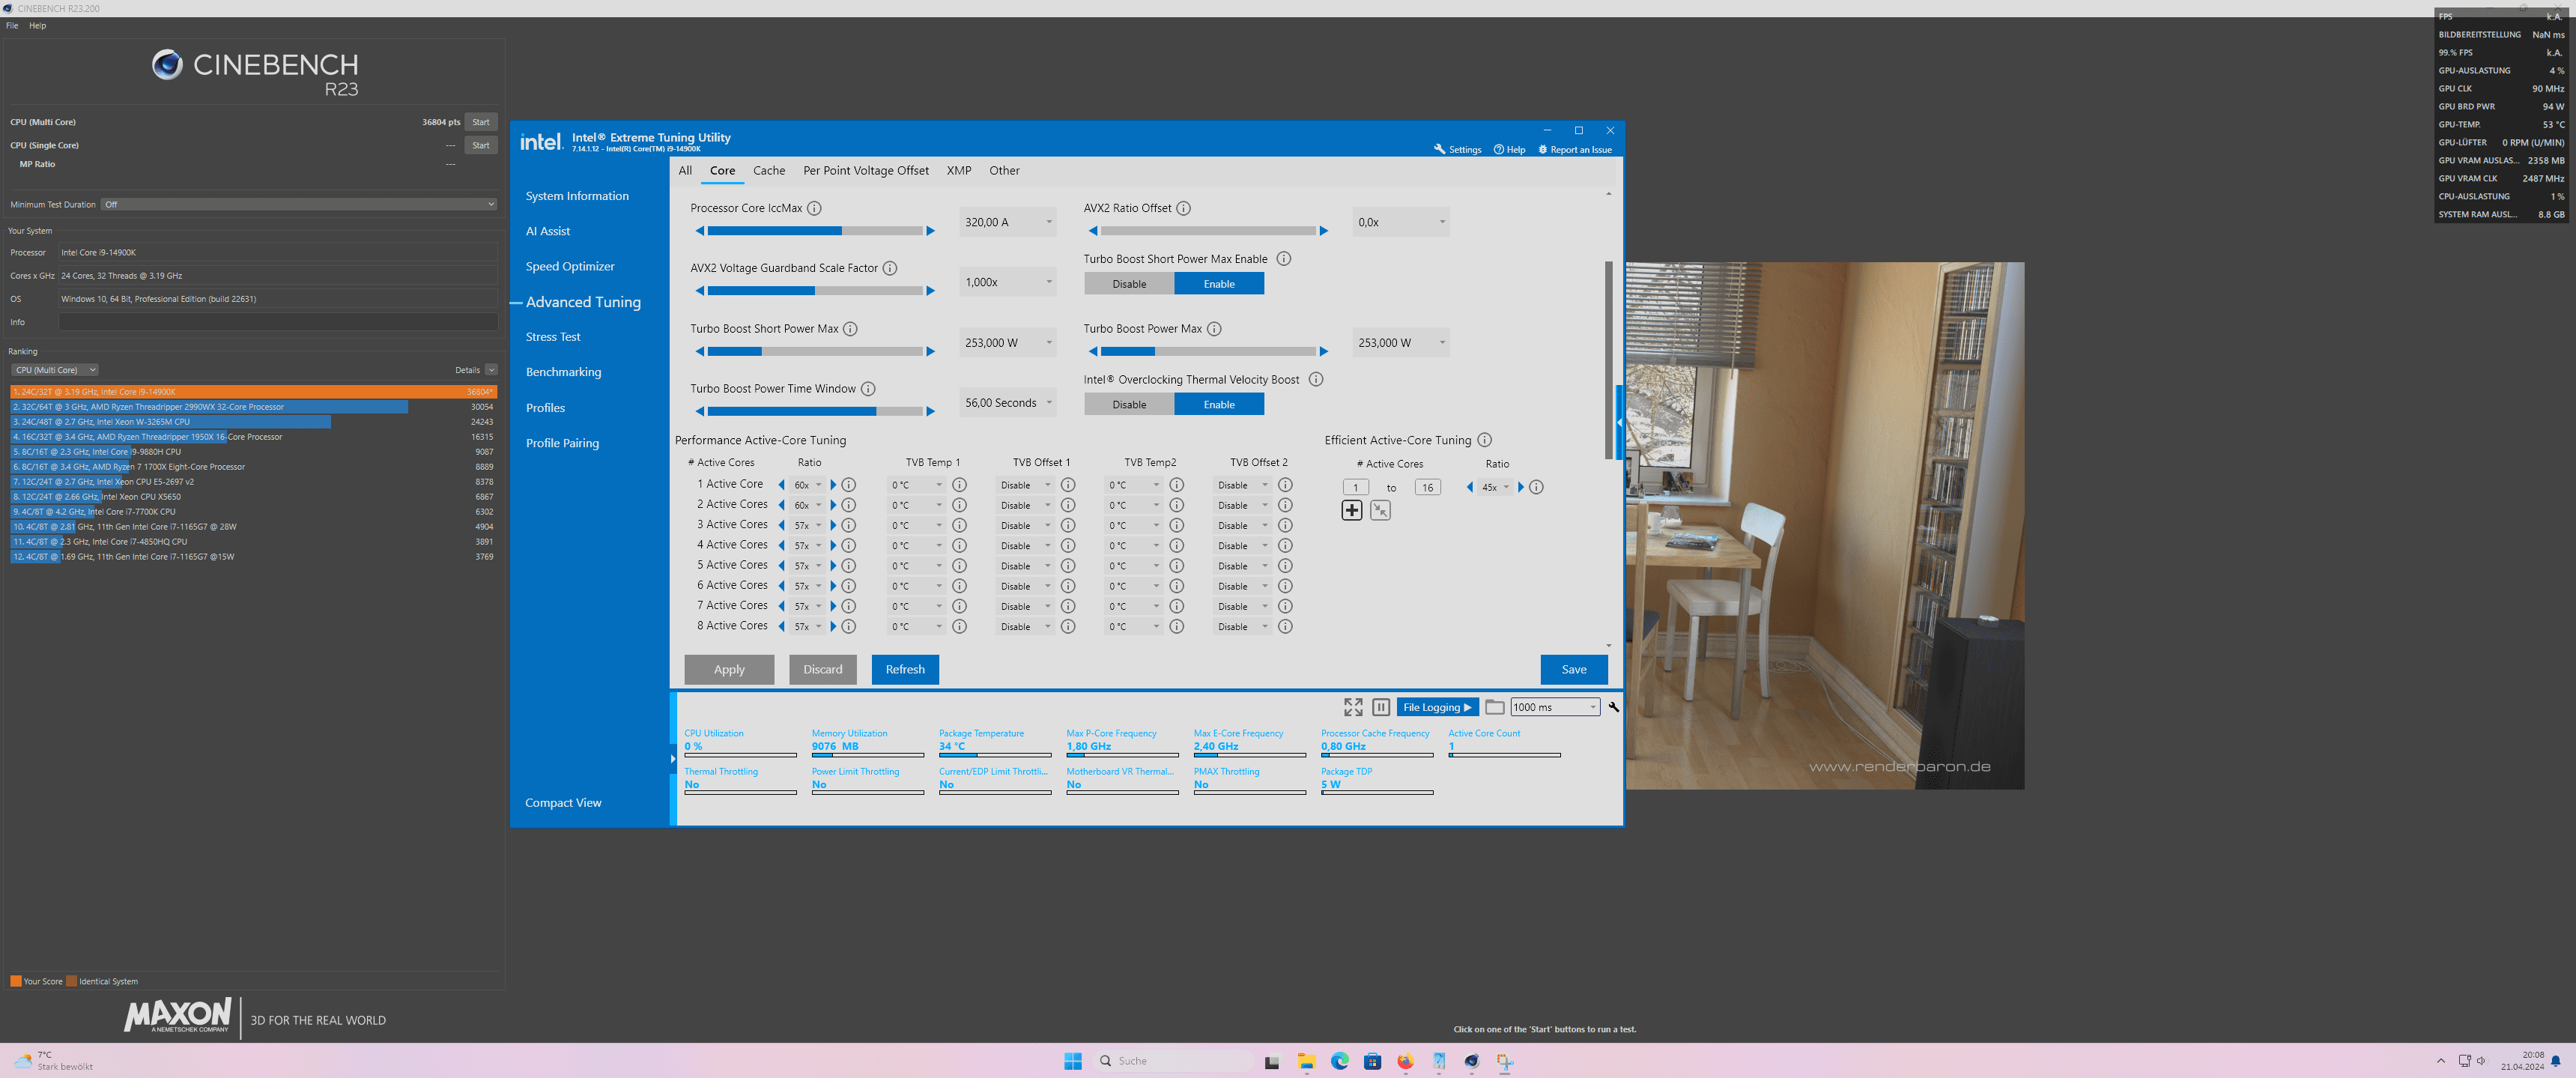
Task: Show info for AVX2 Voltage Guardband Scale Factor
Action: [x=890, y=268]
